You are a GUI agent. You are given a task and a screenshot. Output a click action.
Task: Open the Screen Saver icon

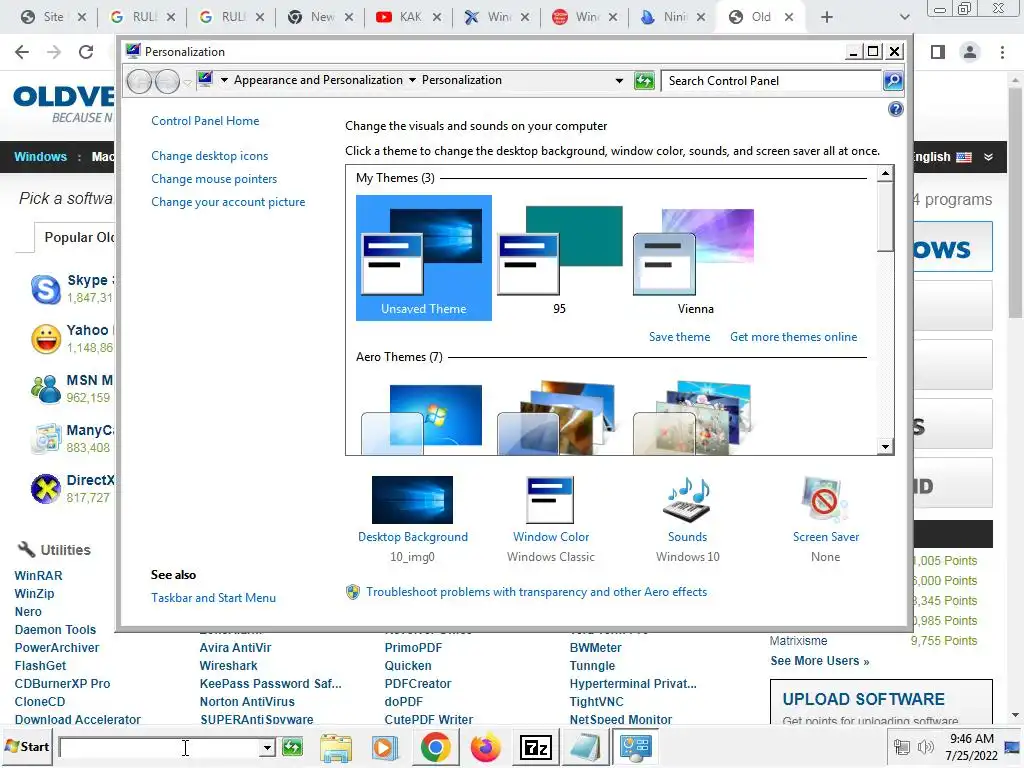[x=824, y=500]
